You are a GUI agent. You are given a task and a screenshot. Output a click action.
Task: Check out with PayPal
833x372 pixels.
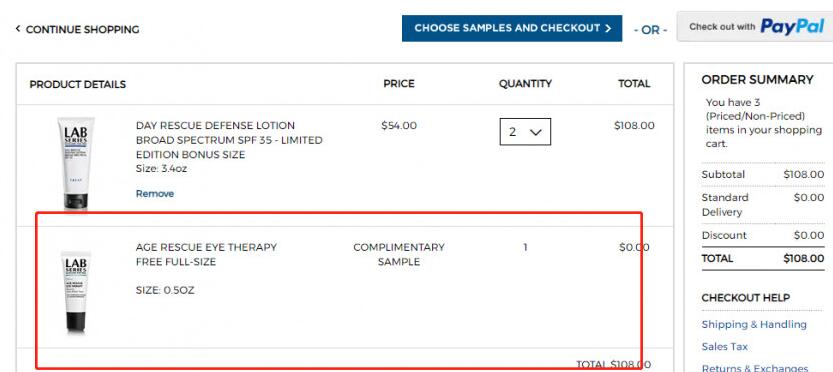point(755,27)
